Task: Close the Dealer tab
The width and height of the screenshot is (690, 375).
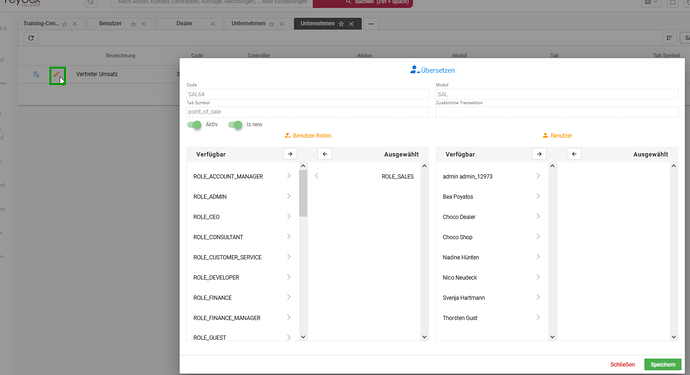Action: pyautogui.click(x=213, y=24)
